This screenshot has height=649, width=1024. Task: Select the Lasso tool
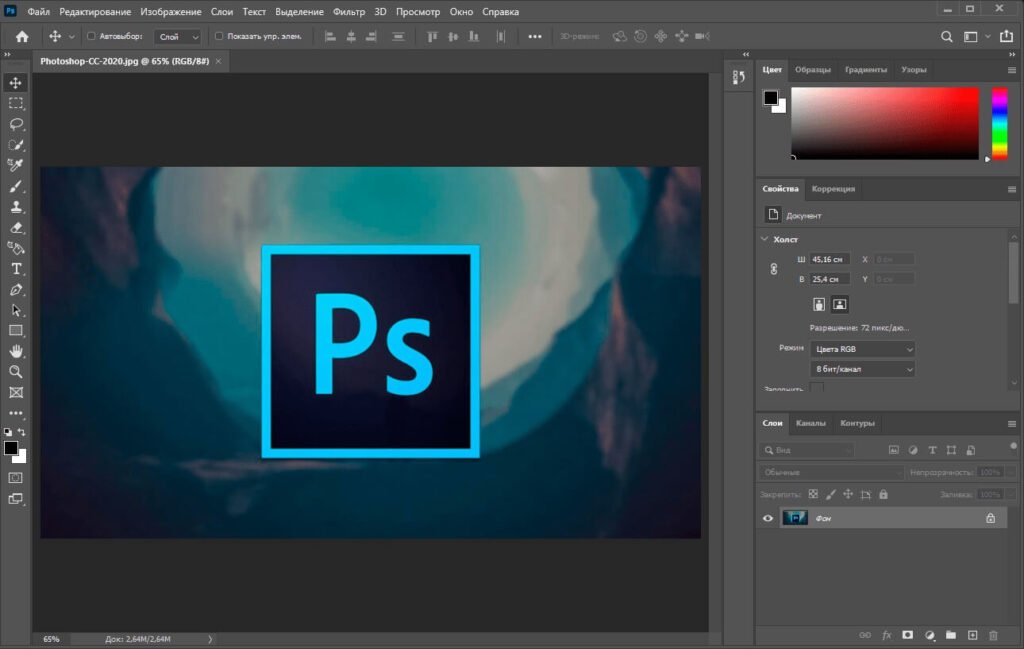pos(16,124)
